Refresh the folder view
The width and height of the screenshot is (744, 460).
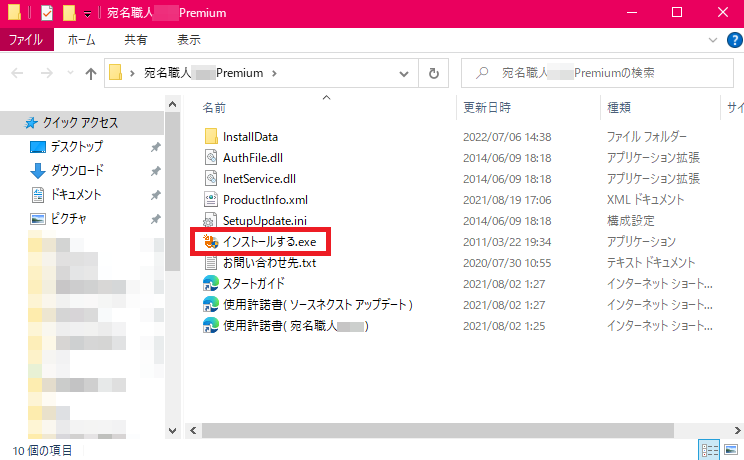434,73
